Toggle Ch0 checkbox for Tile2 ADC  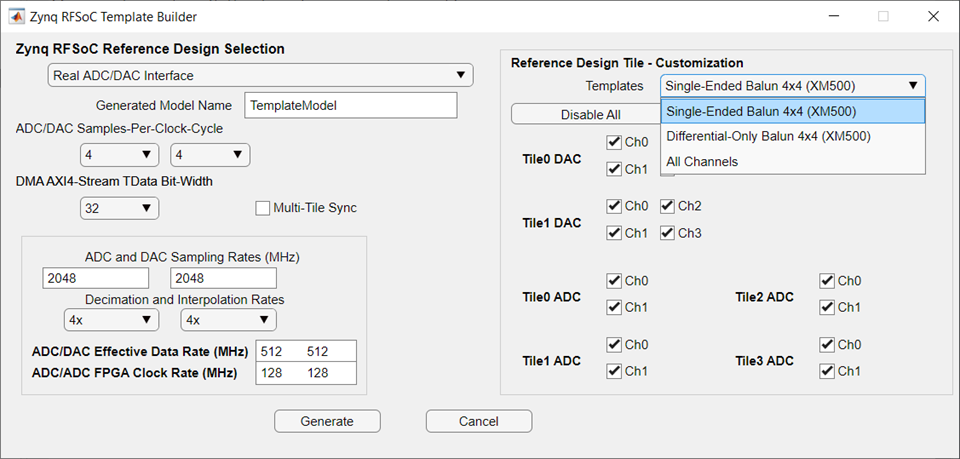tap(827, 282)
